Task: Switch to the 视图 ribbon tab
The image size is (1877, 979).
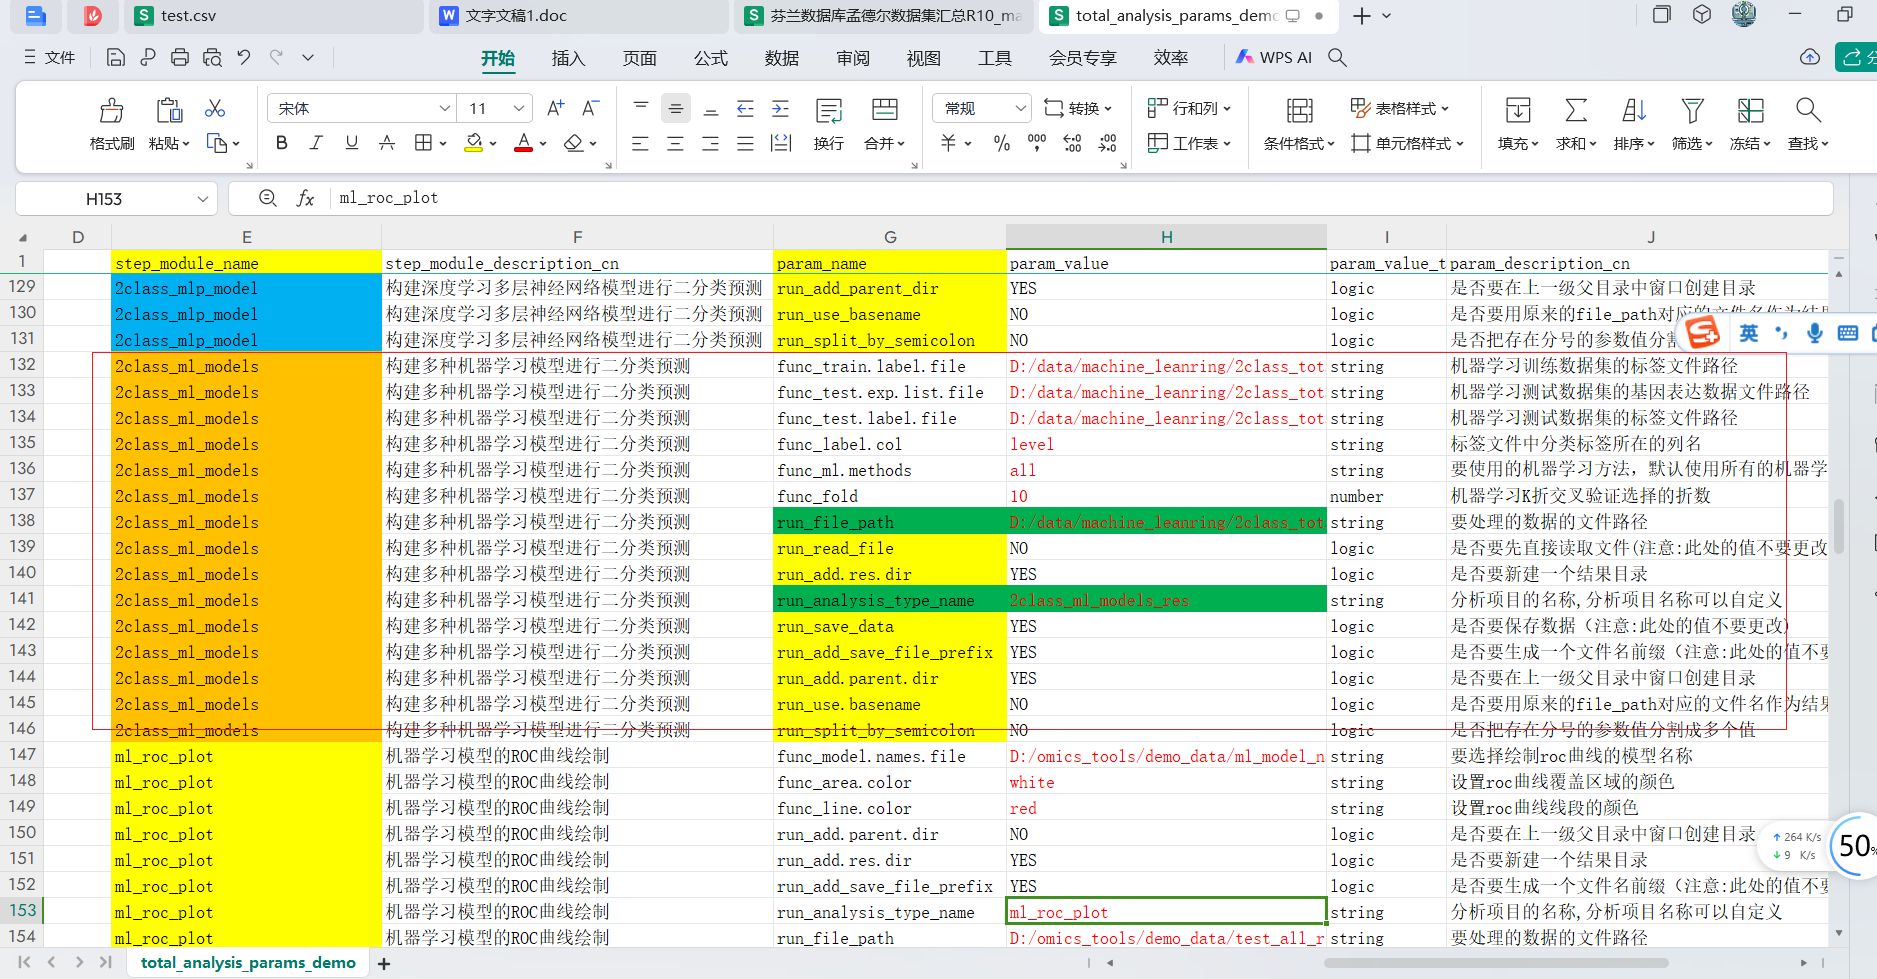Action: click(923, 58)
